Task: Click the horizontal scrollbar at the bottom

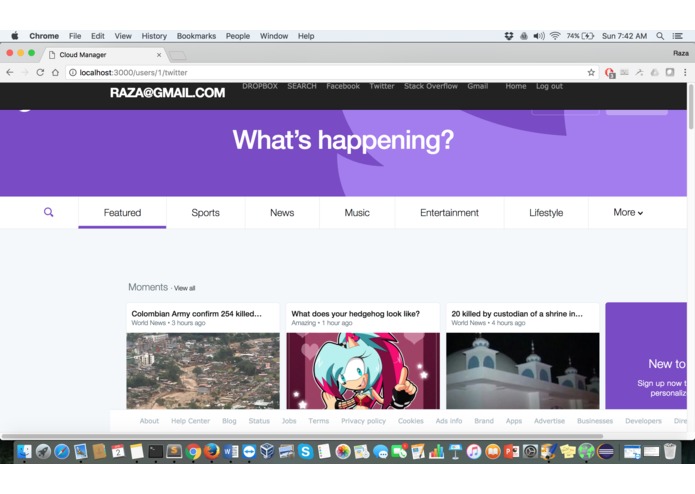Action: (302, 436)
